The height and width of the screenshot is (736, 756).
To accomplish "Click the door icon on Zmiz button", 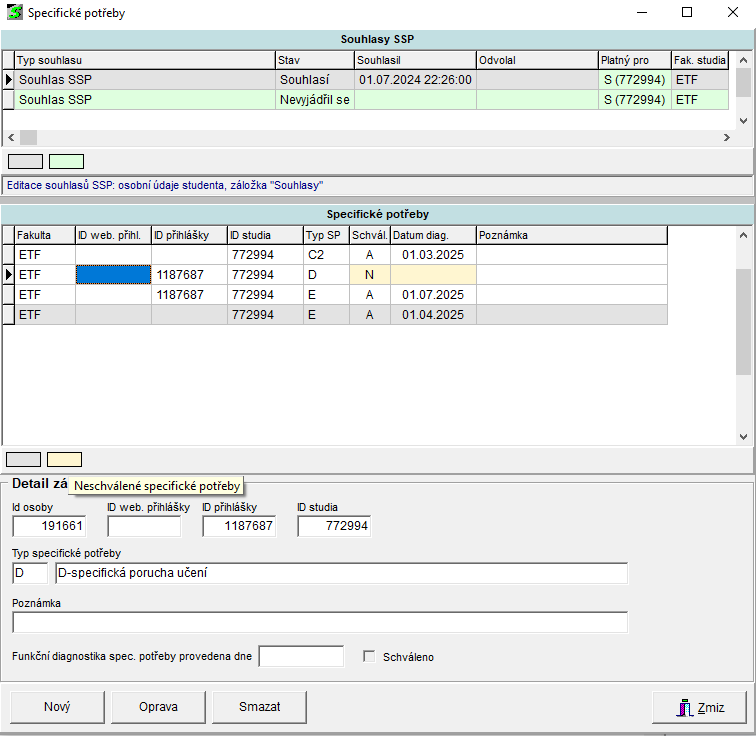I will coord(685,707).
